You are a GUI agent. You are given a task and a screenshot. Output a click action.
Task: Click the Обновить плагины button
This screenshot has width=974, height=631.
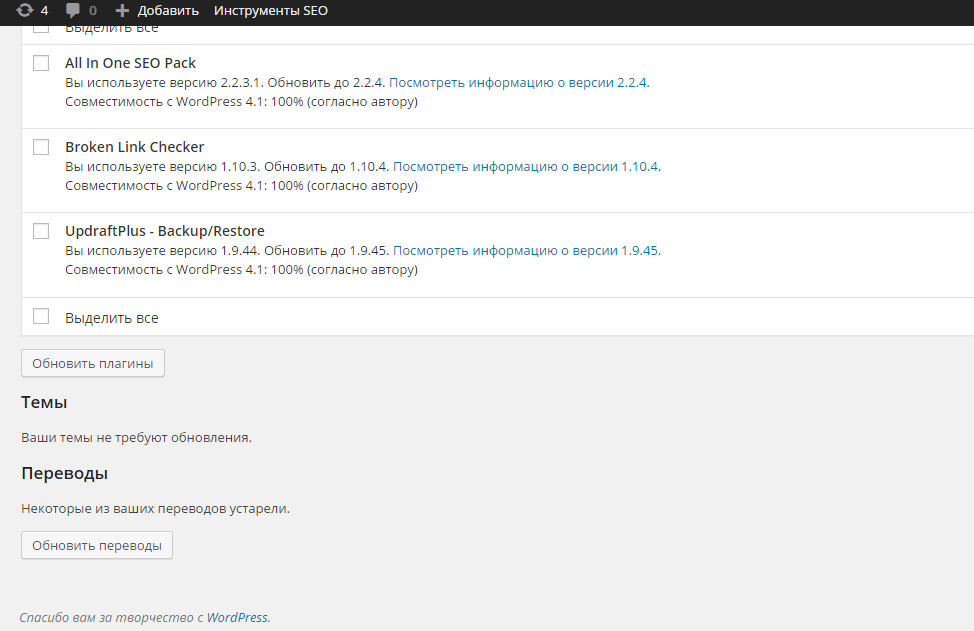click(x=93, y=363)
